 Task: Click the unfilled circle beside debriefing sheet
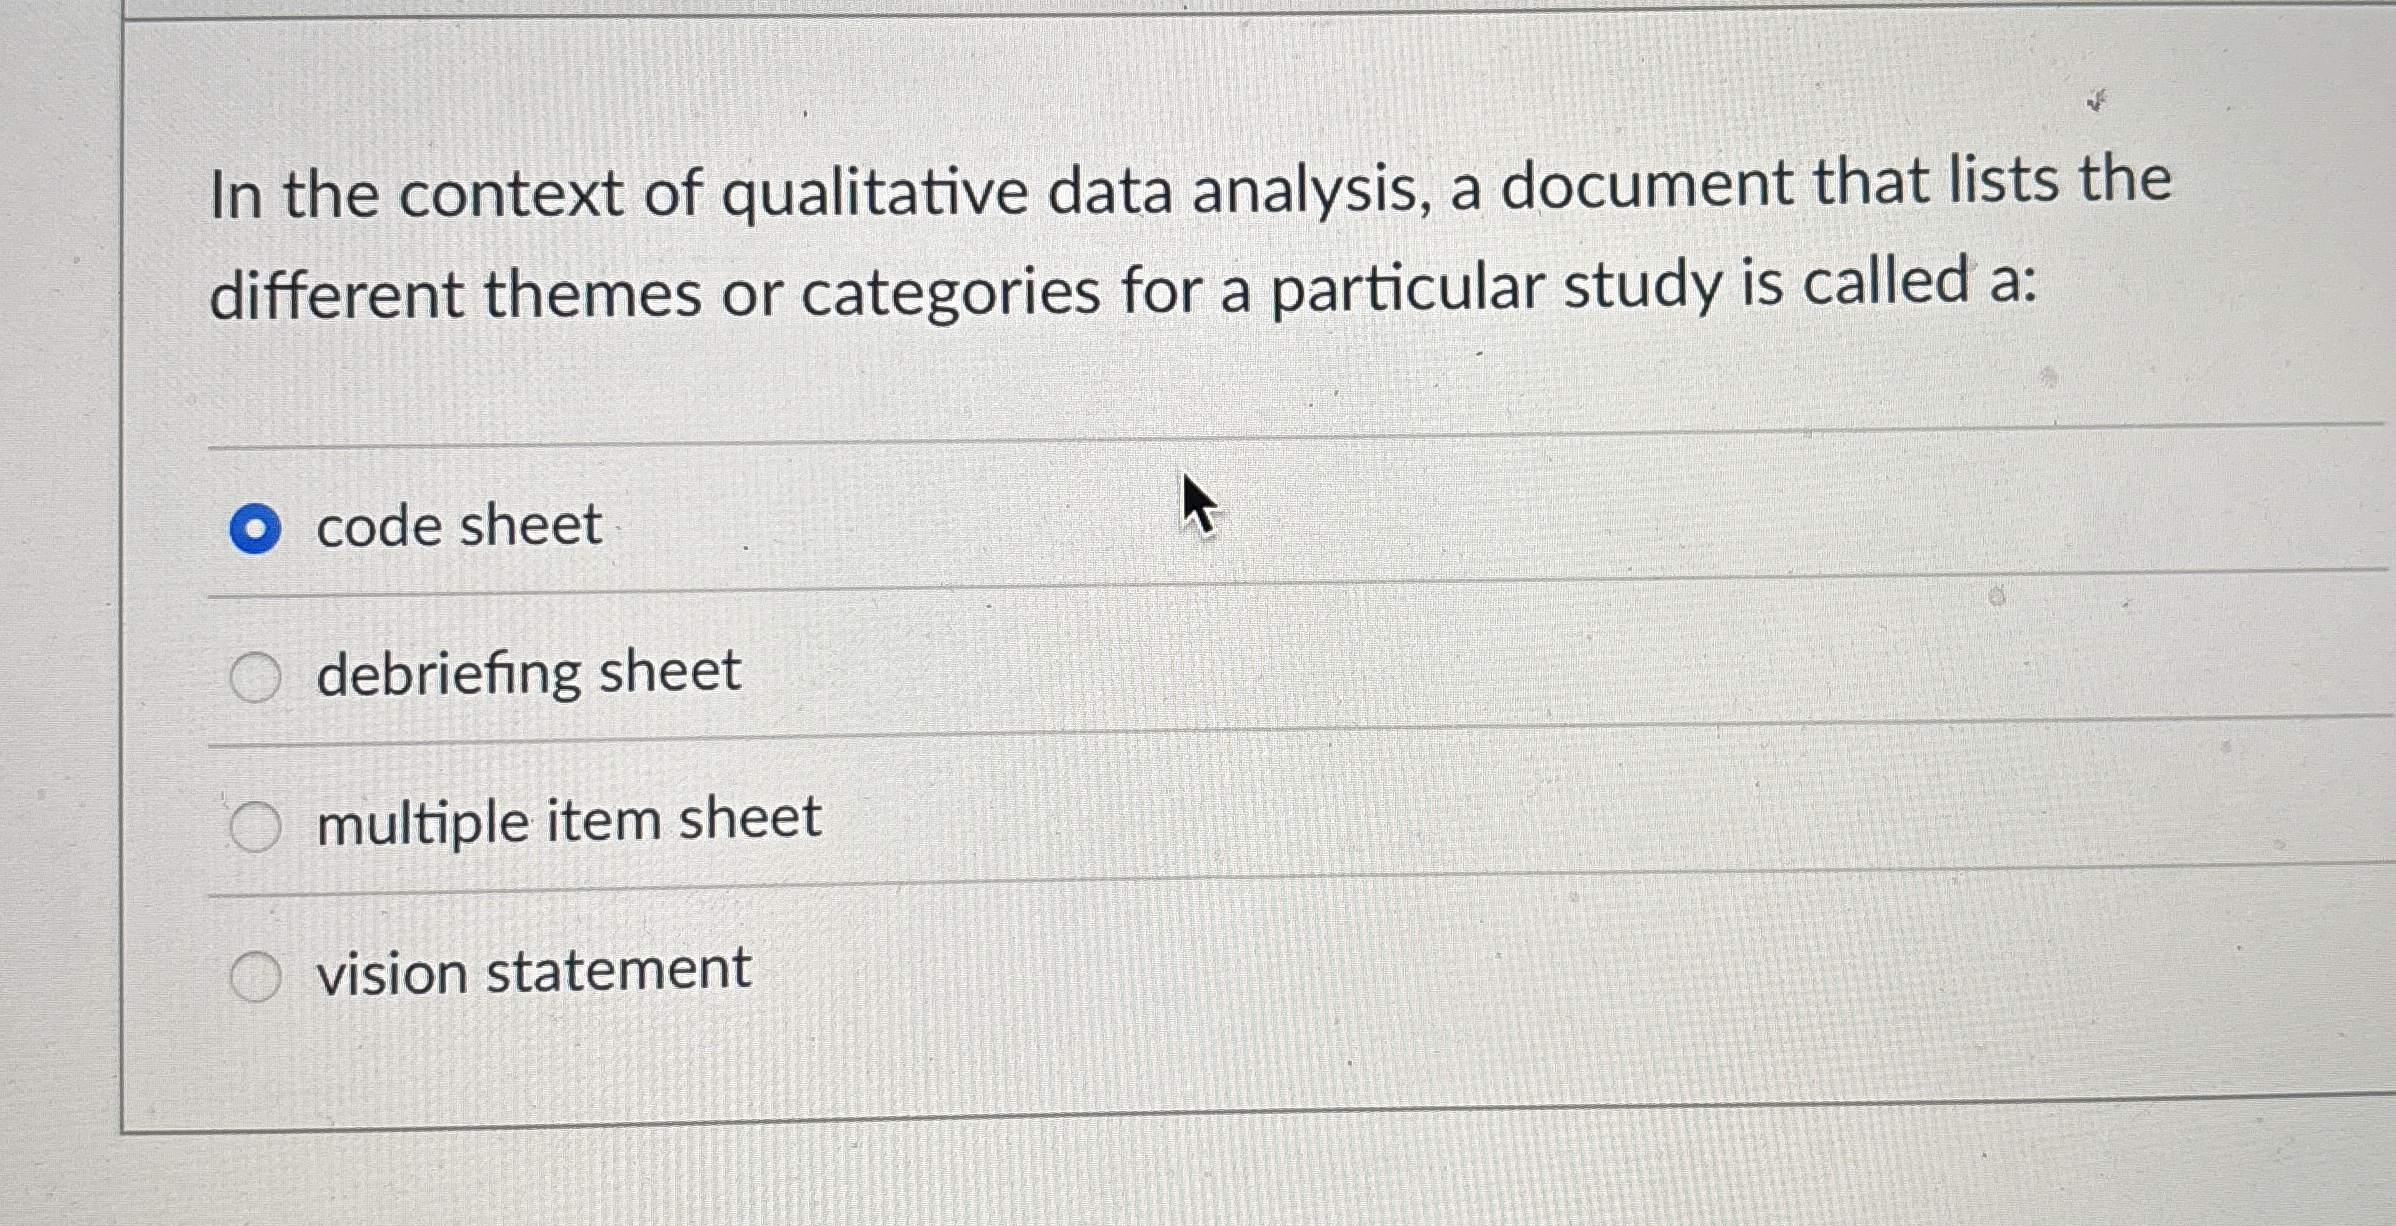[254, 676]
